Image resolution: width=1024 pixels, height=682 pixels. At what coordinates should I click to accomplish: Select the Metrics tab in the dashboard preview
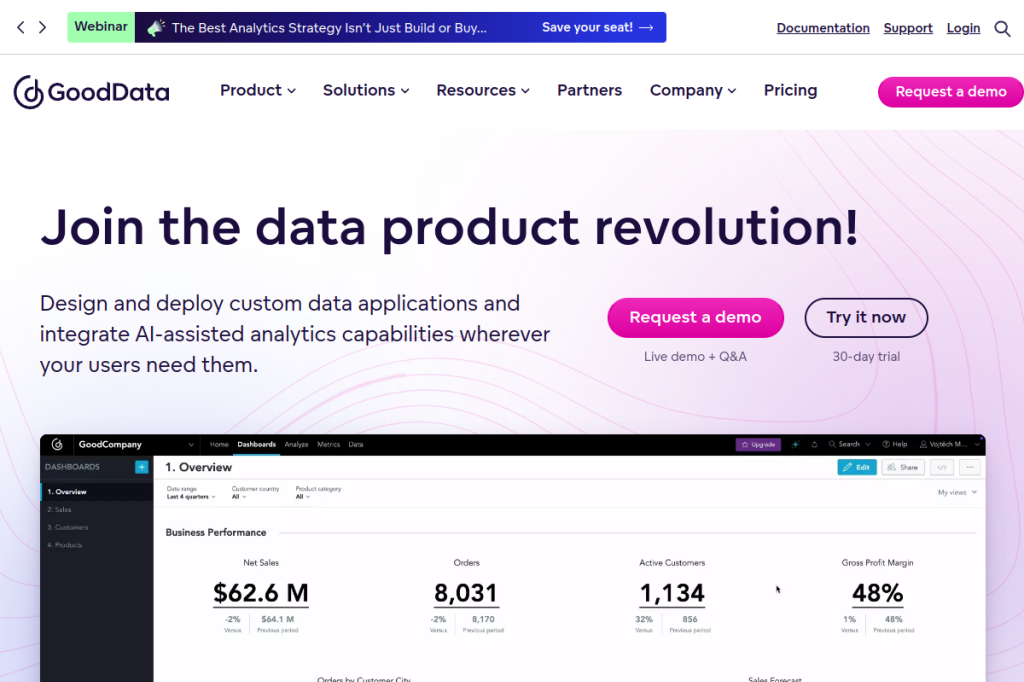point(328,444)
